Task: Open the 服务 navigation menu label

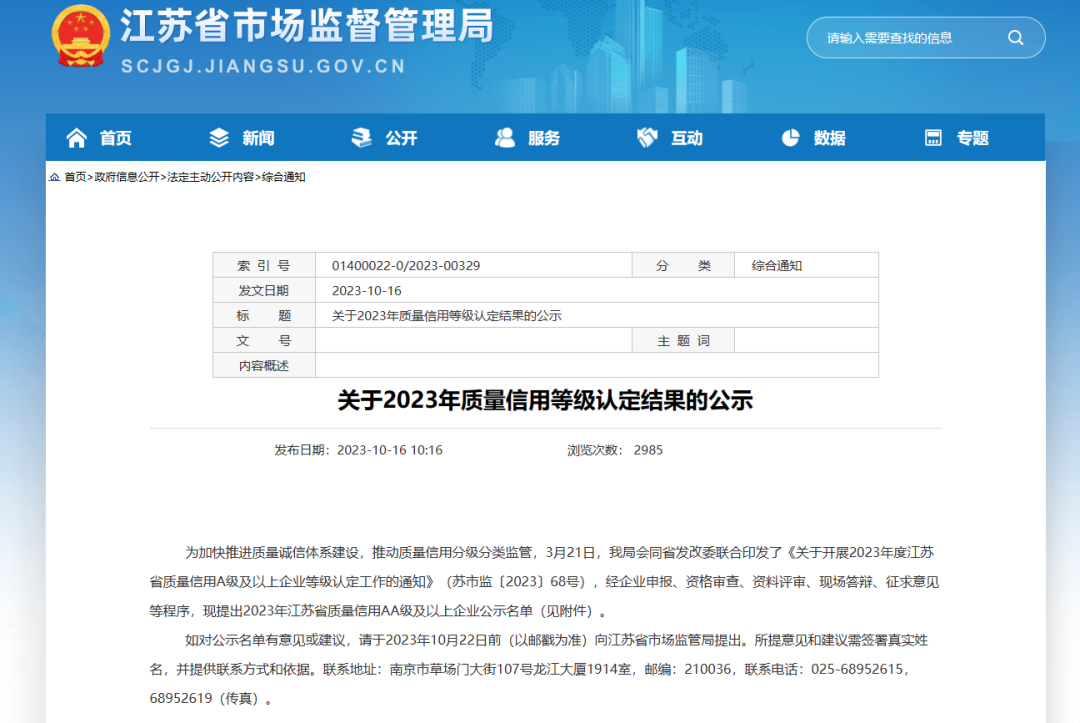Action: click(544, 138)
